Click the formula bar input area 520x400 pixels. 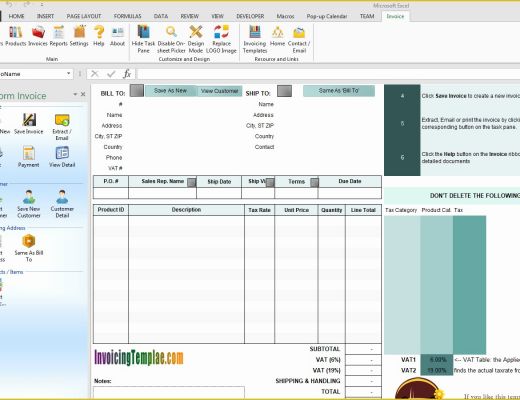pos(328,74)
